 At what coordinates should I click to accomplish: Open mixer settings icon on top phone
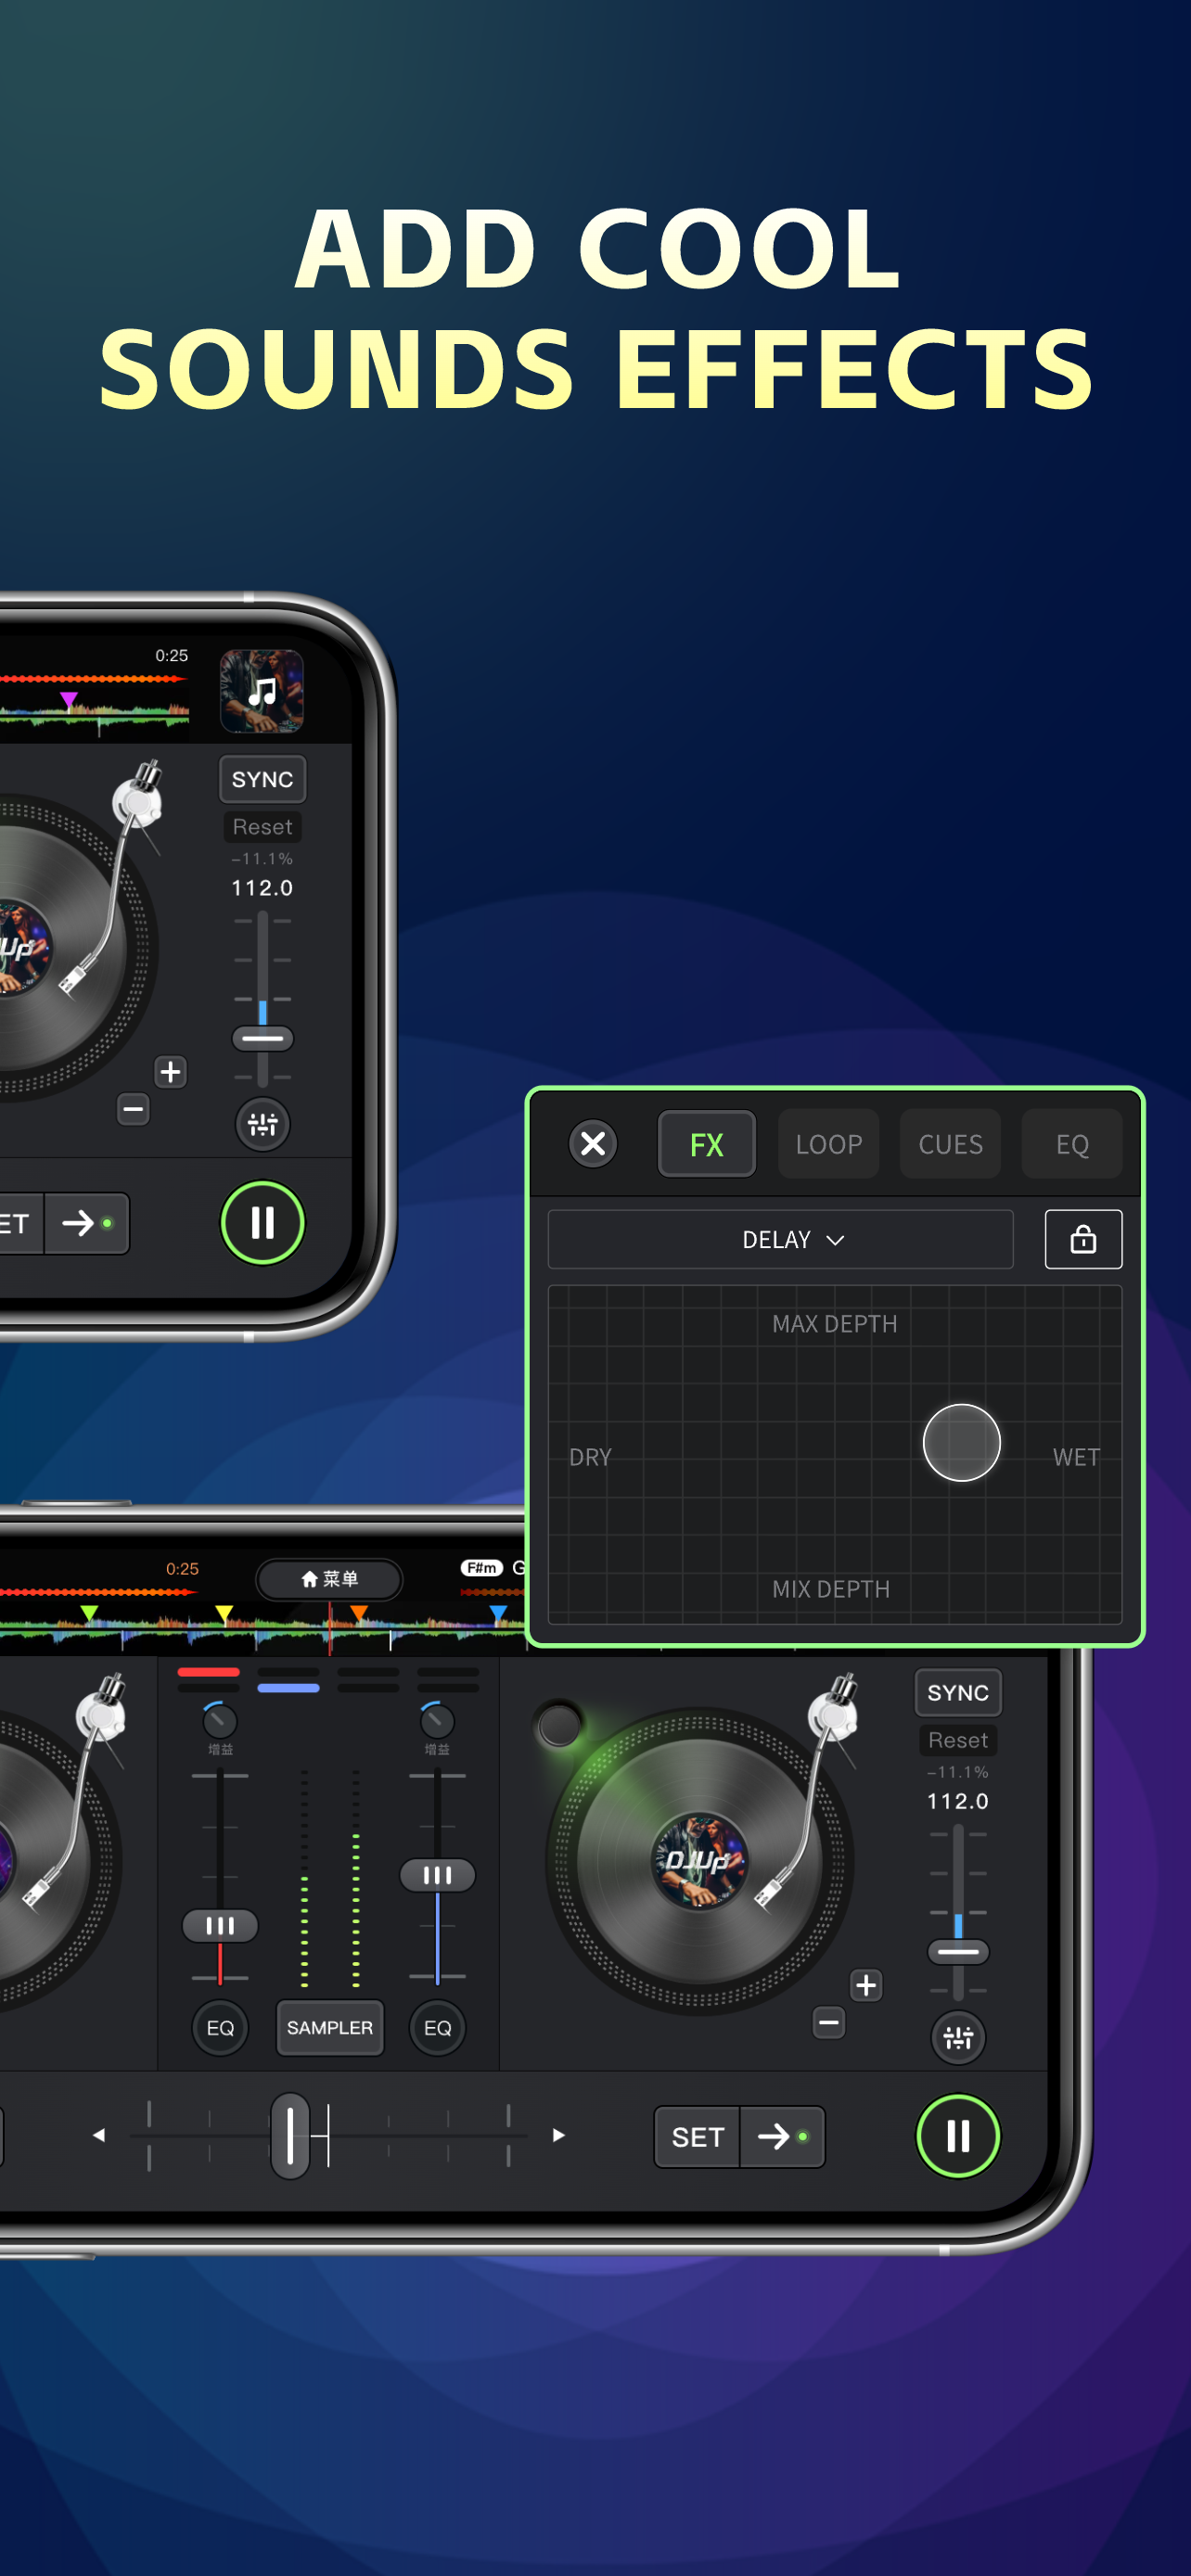[x=262, y=1124]
